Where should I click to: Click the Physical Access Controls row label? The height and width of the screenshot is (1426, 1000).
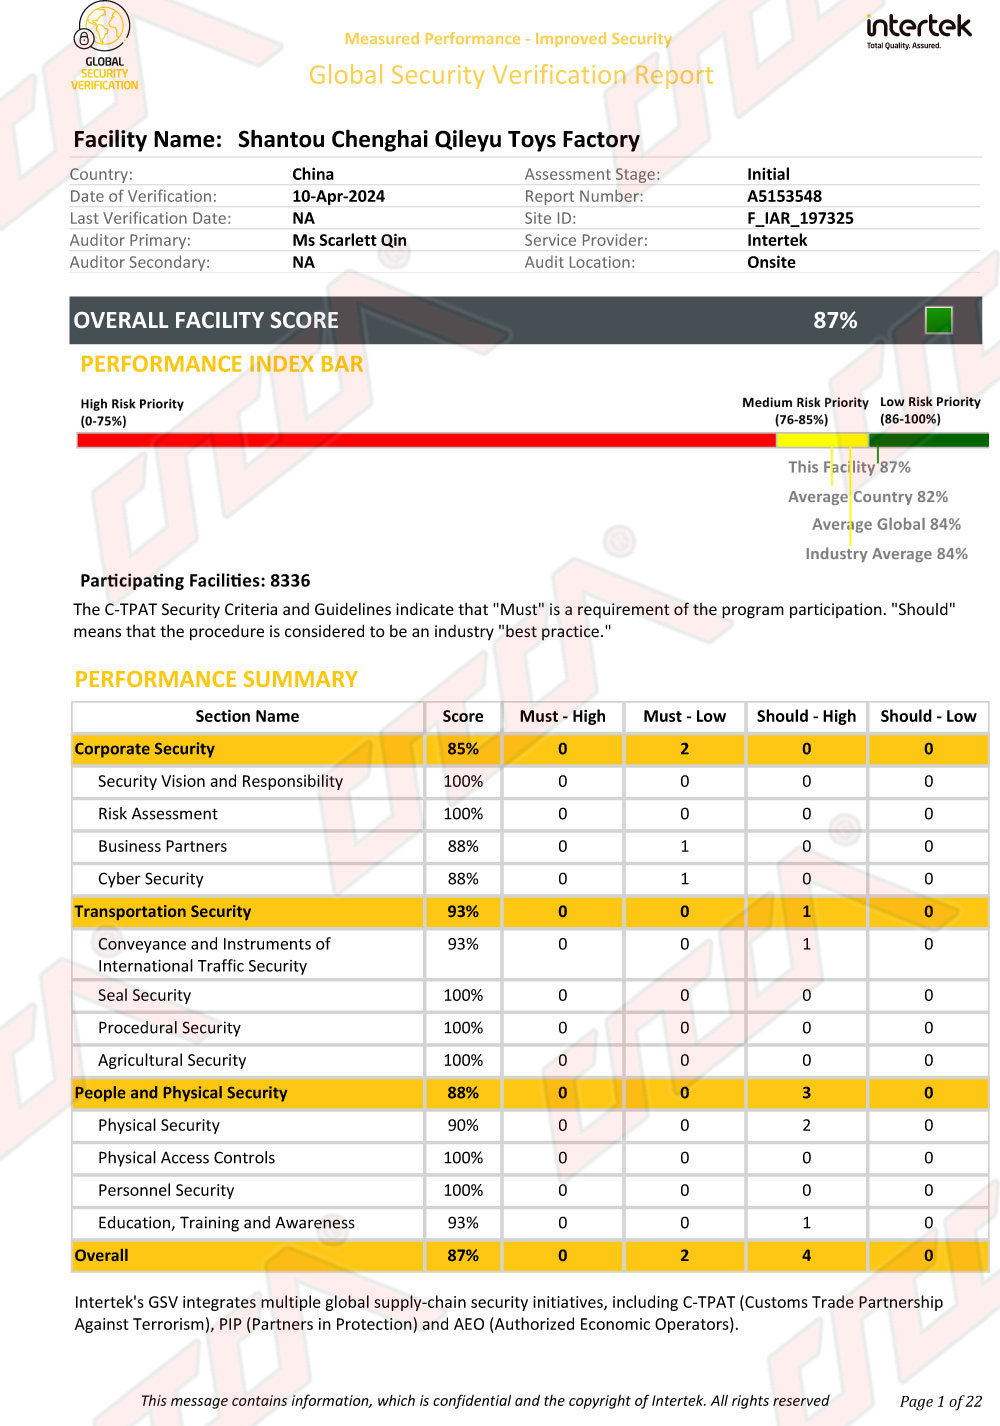(x=186, y=1158)
